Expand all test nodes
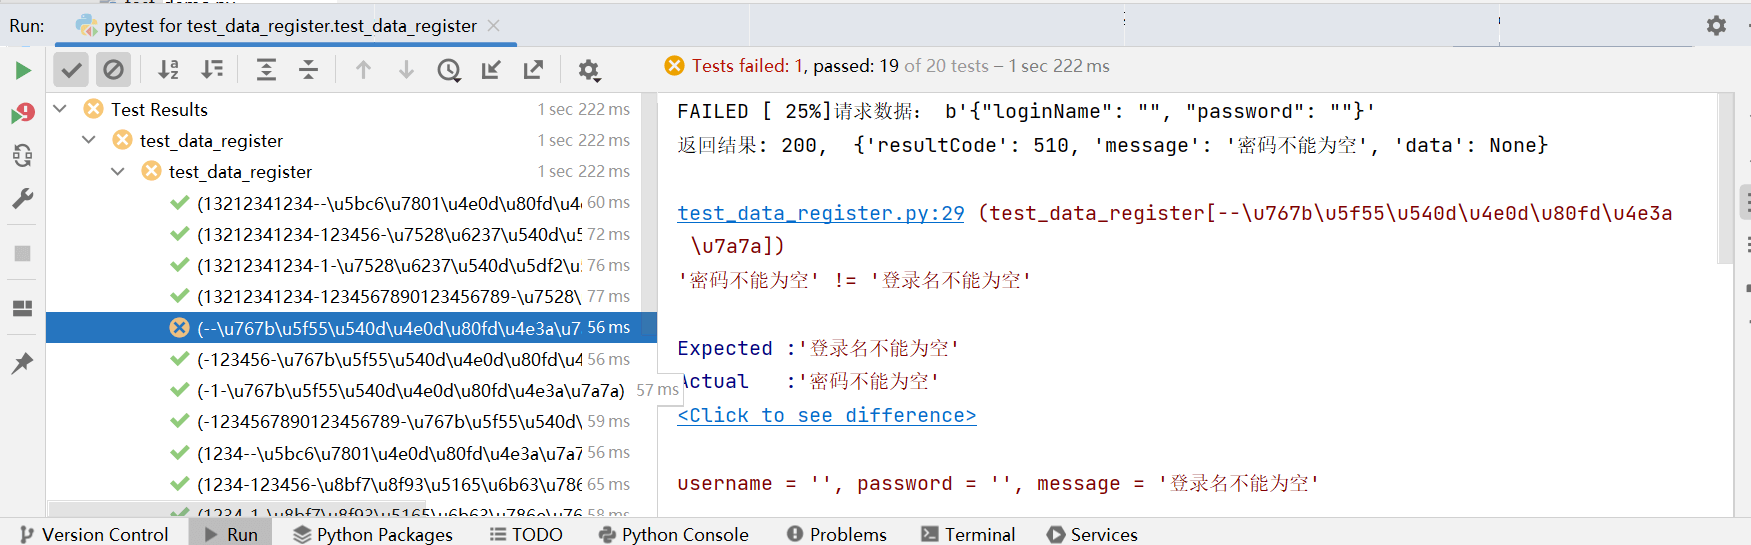Viewport: 1751px width, 545px height. [266, 70]
